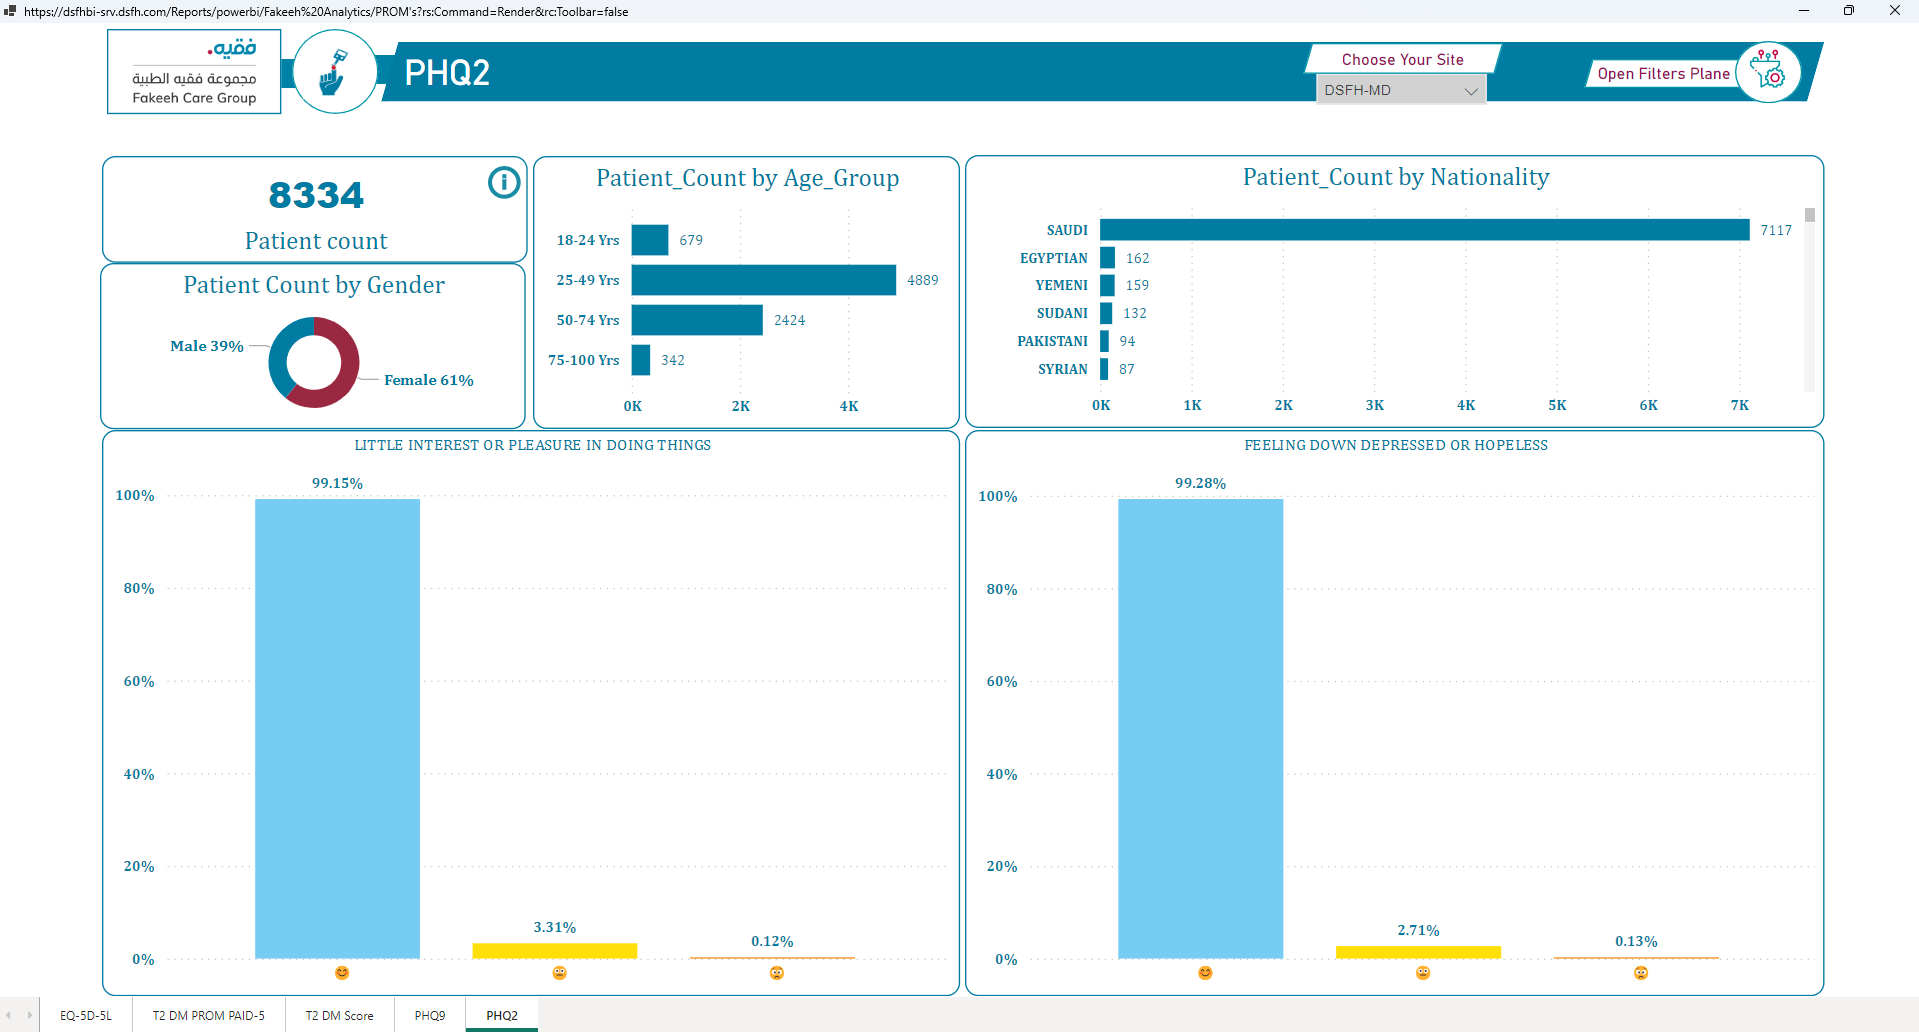The width and height of the screenshot is (1919, 1032).
Task: Click neutral face emoji under Little Interest chart
Action: pos(560,973)
